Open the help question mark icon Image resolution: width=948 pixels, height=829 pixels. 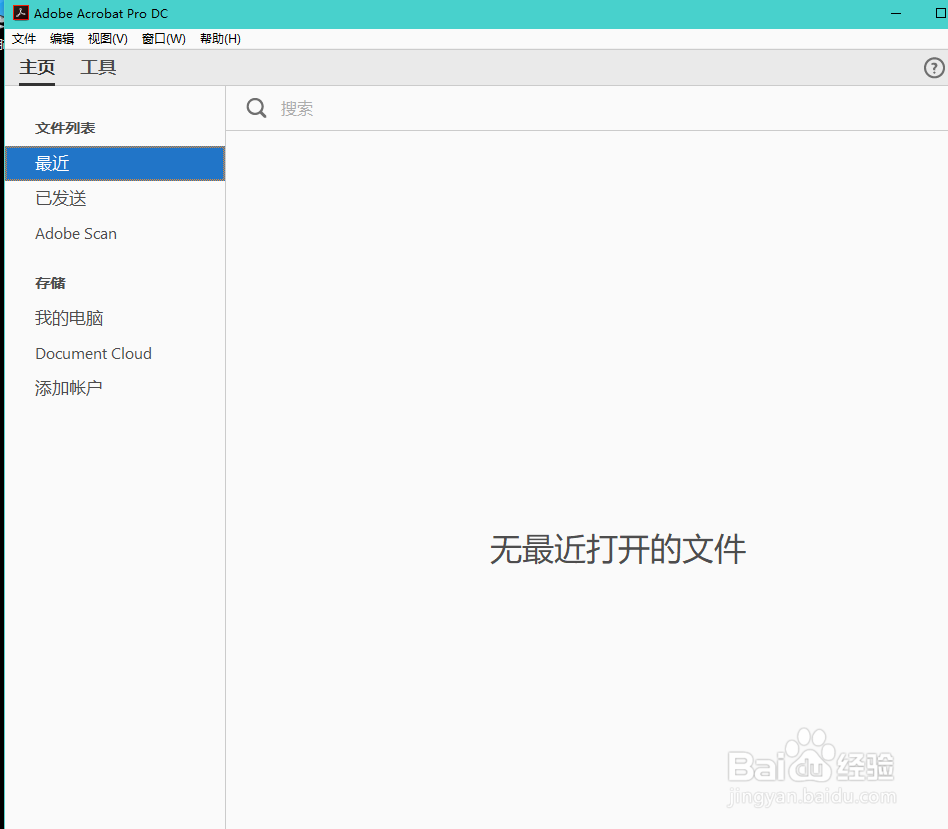point(934,68)
